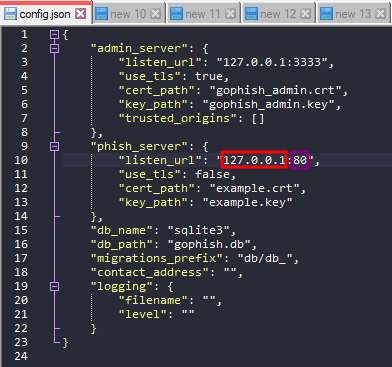Screen dimensions: 392x367
Task: Collapse the root brace fold on line 1
Action: pyautogui.click(x=54, y=34)
